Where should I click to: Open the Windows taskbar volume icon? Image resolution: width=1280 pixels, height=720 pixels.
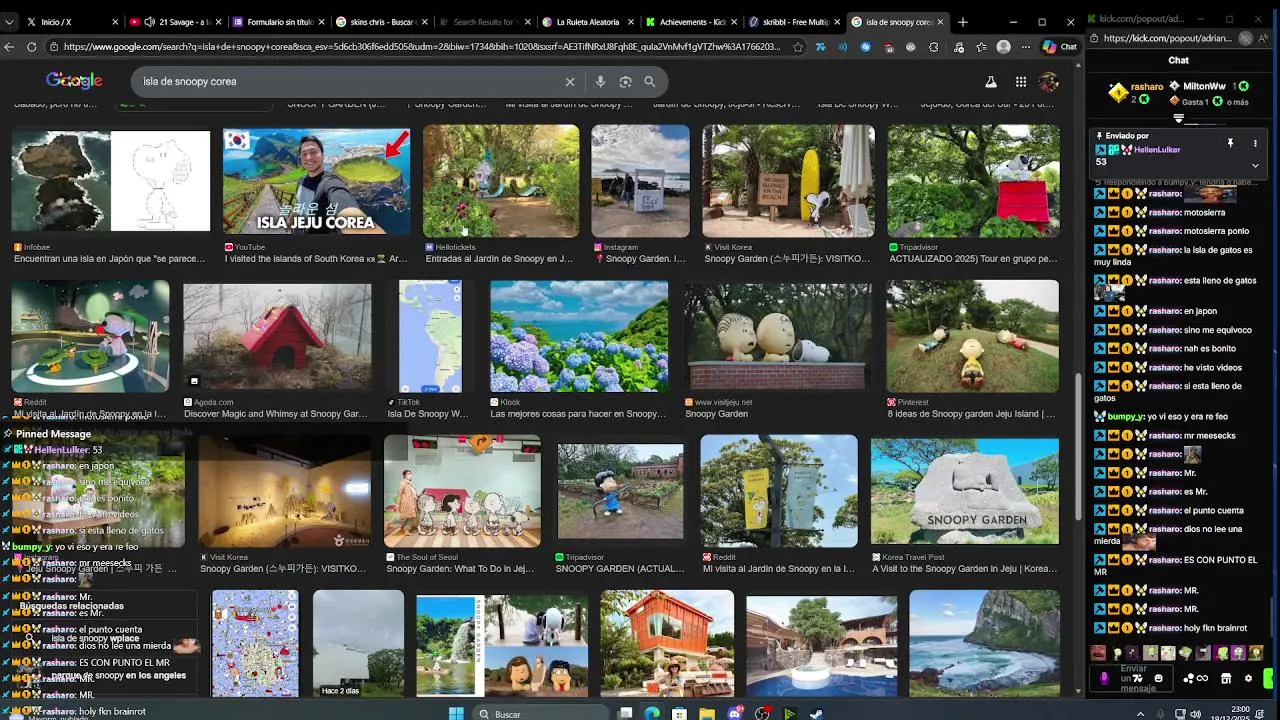coord(1196,714)
